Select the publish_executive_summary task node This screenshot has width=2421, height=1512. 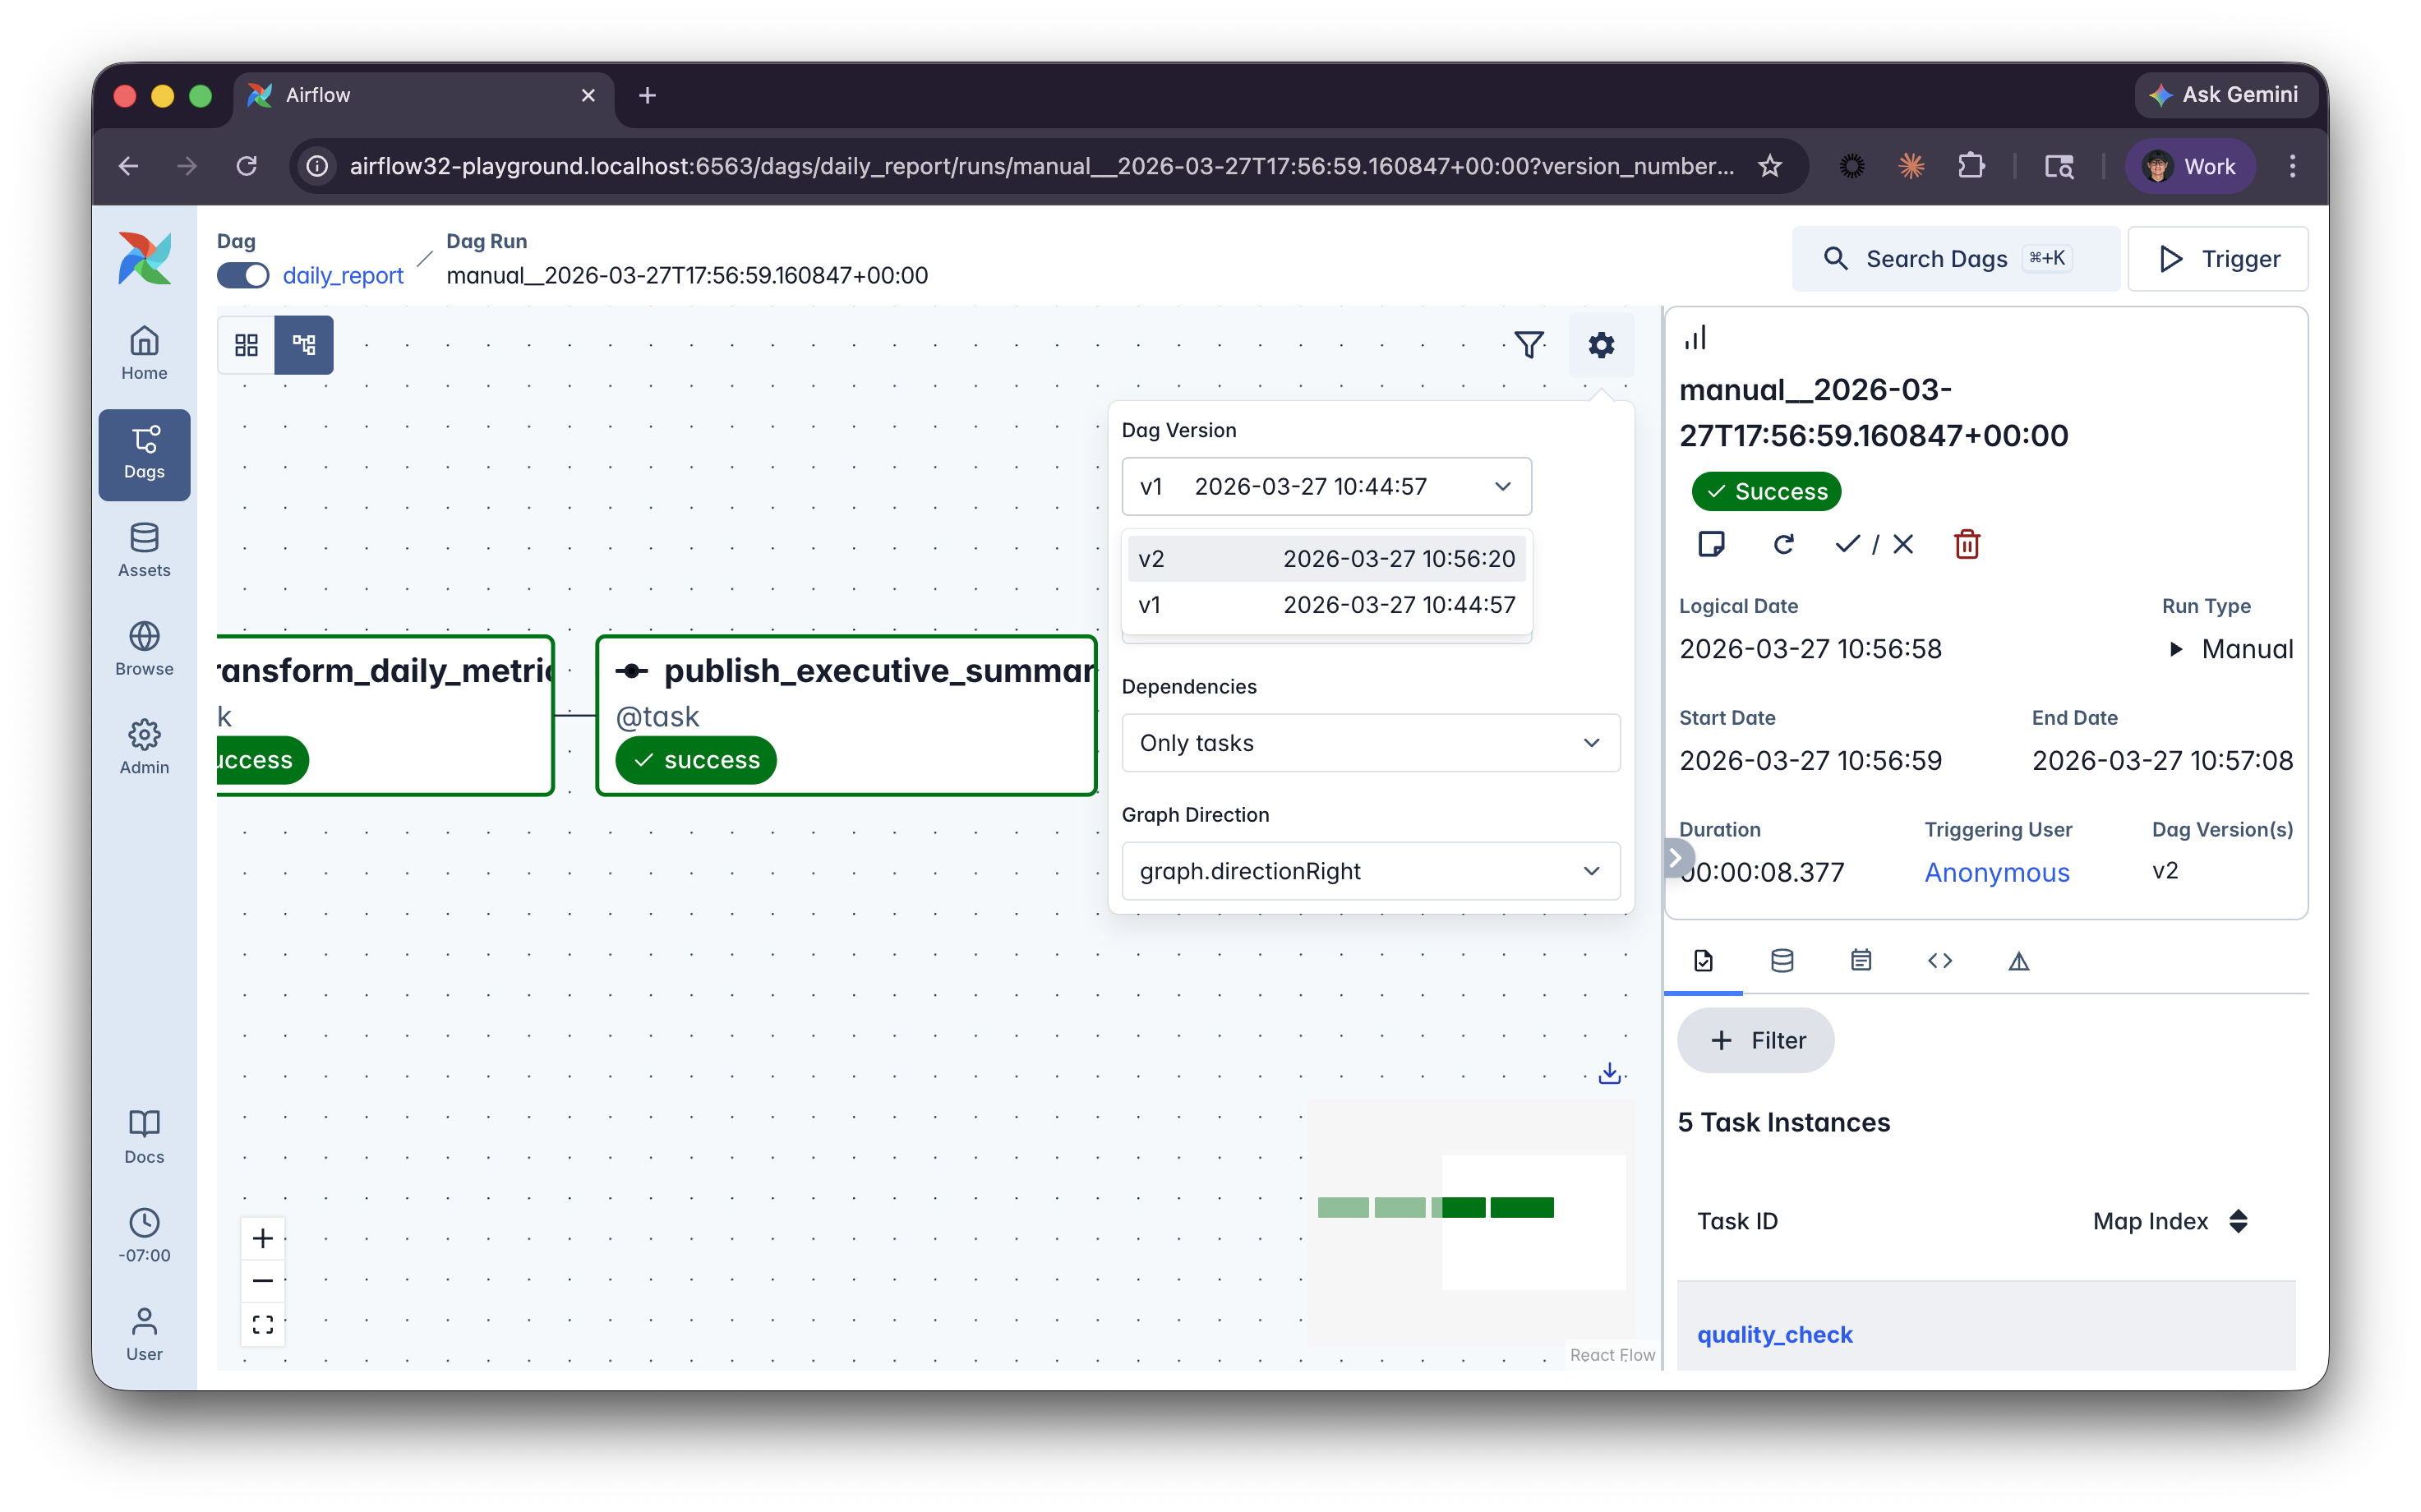[x=846, y=715]
